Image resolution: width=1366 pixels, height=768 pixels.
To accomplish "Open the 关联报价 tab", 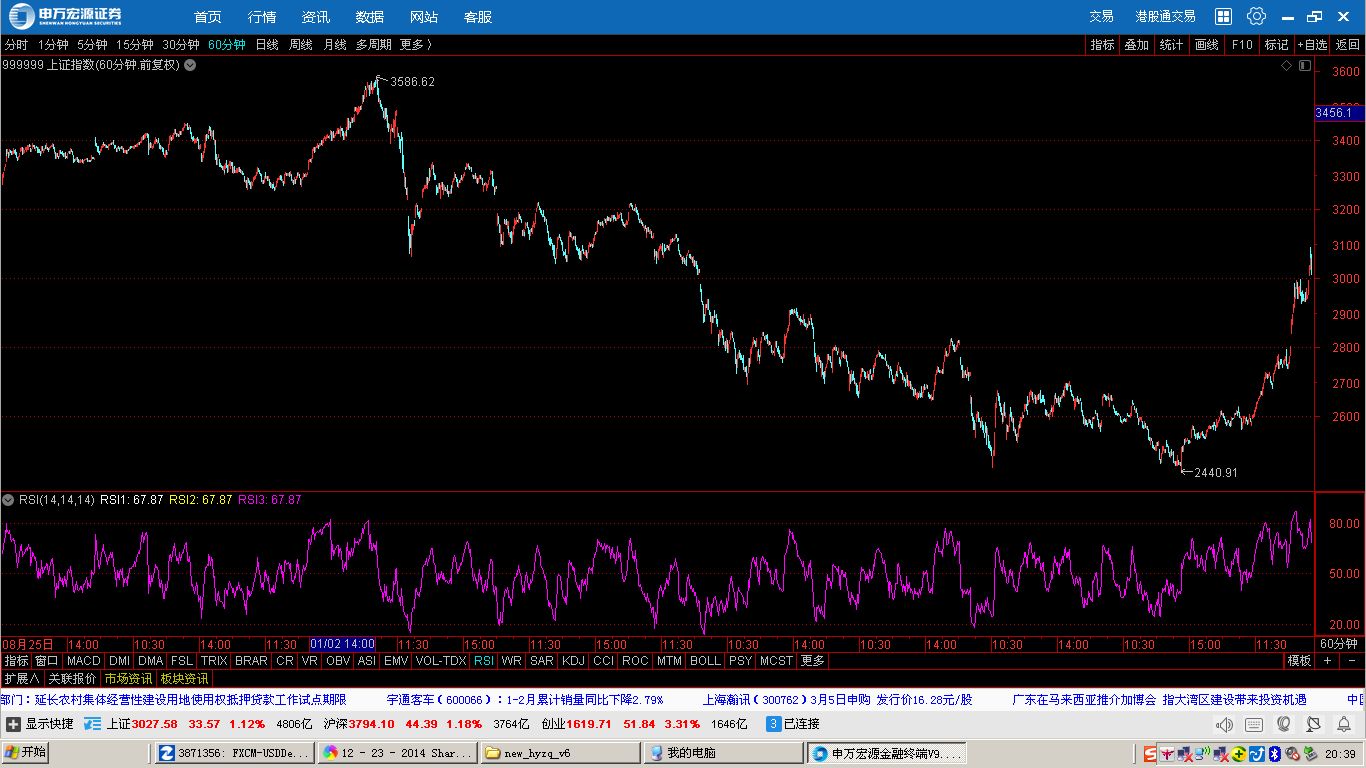I will tap(73, 679).
